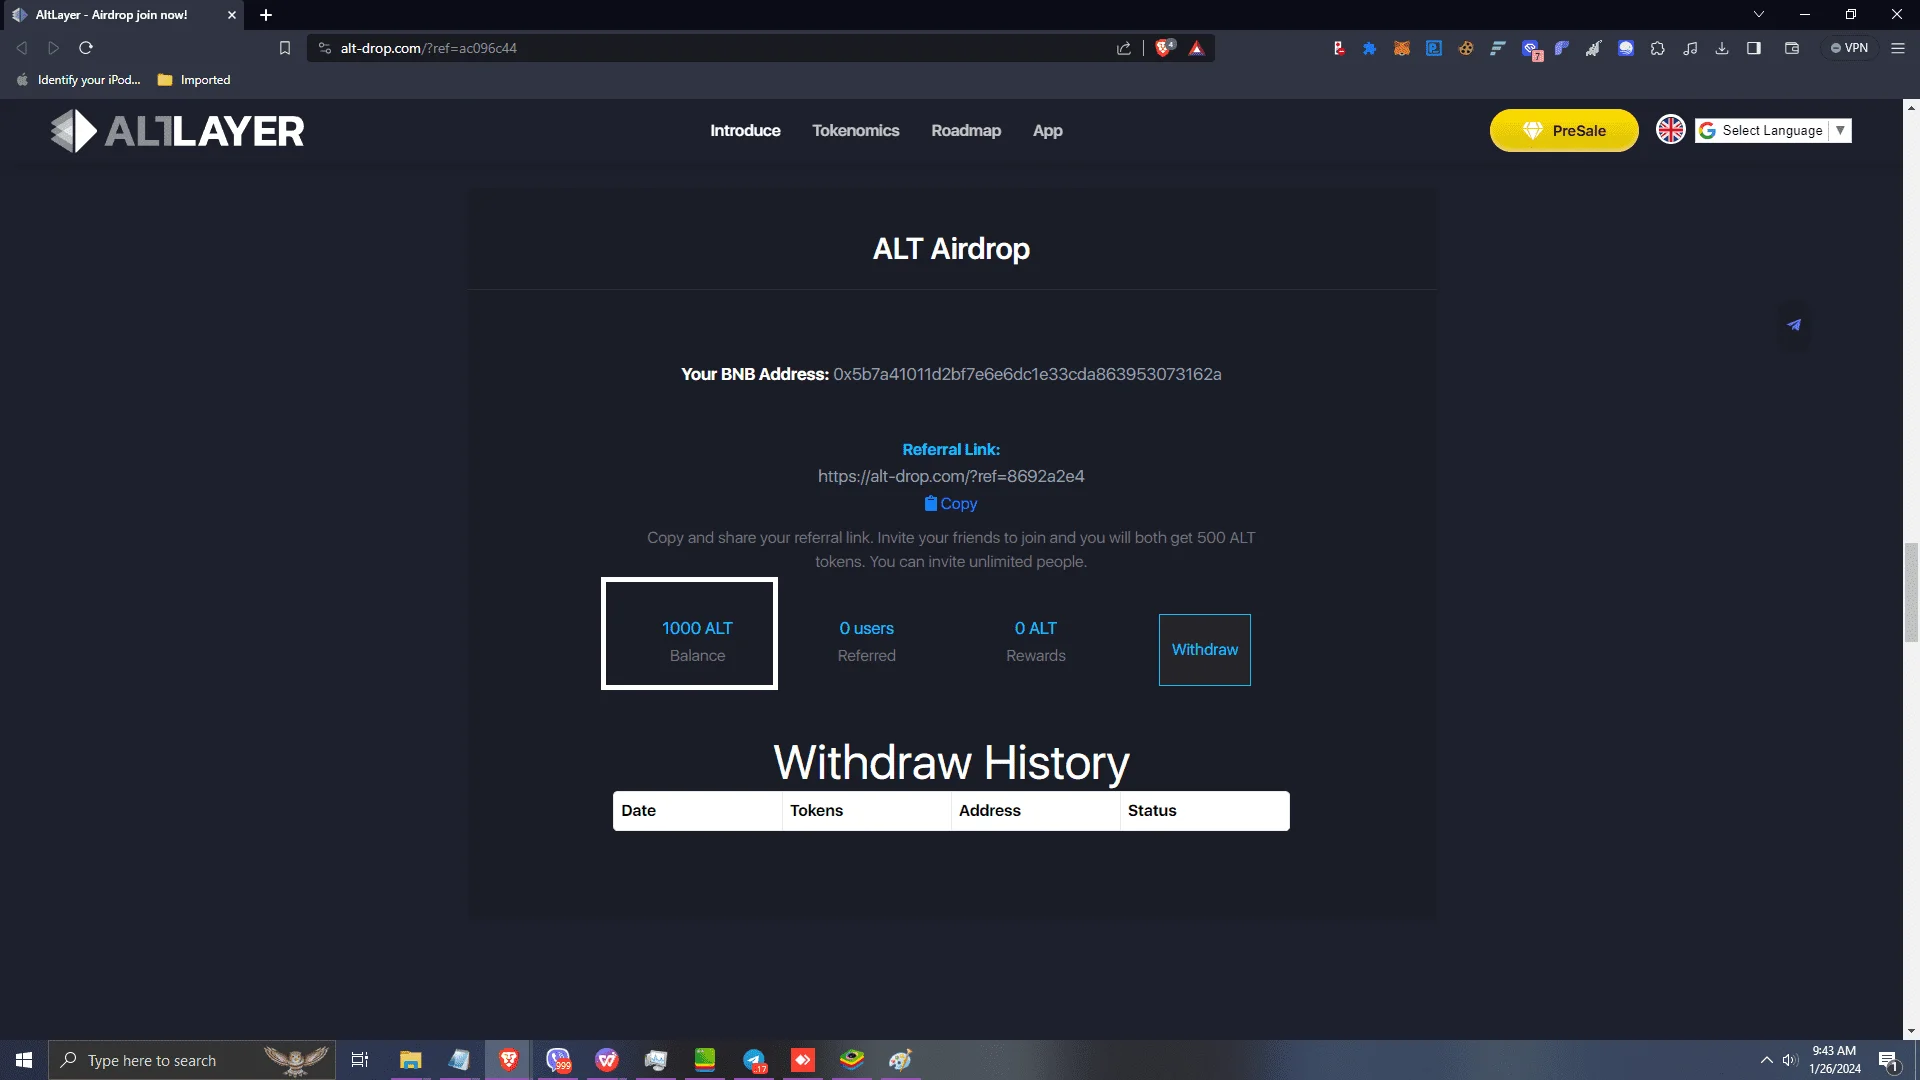Show hidden system tray icons
Screen dimensions: 1920x1080
coord(1766,1060)
